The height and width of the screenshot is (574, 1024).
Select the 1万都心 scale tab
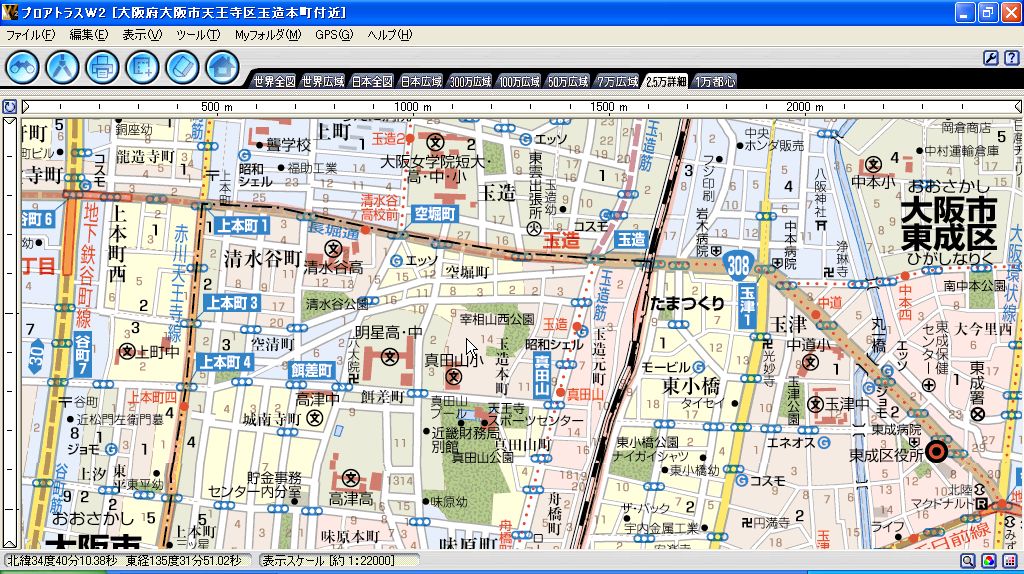pos(714,82)
